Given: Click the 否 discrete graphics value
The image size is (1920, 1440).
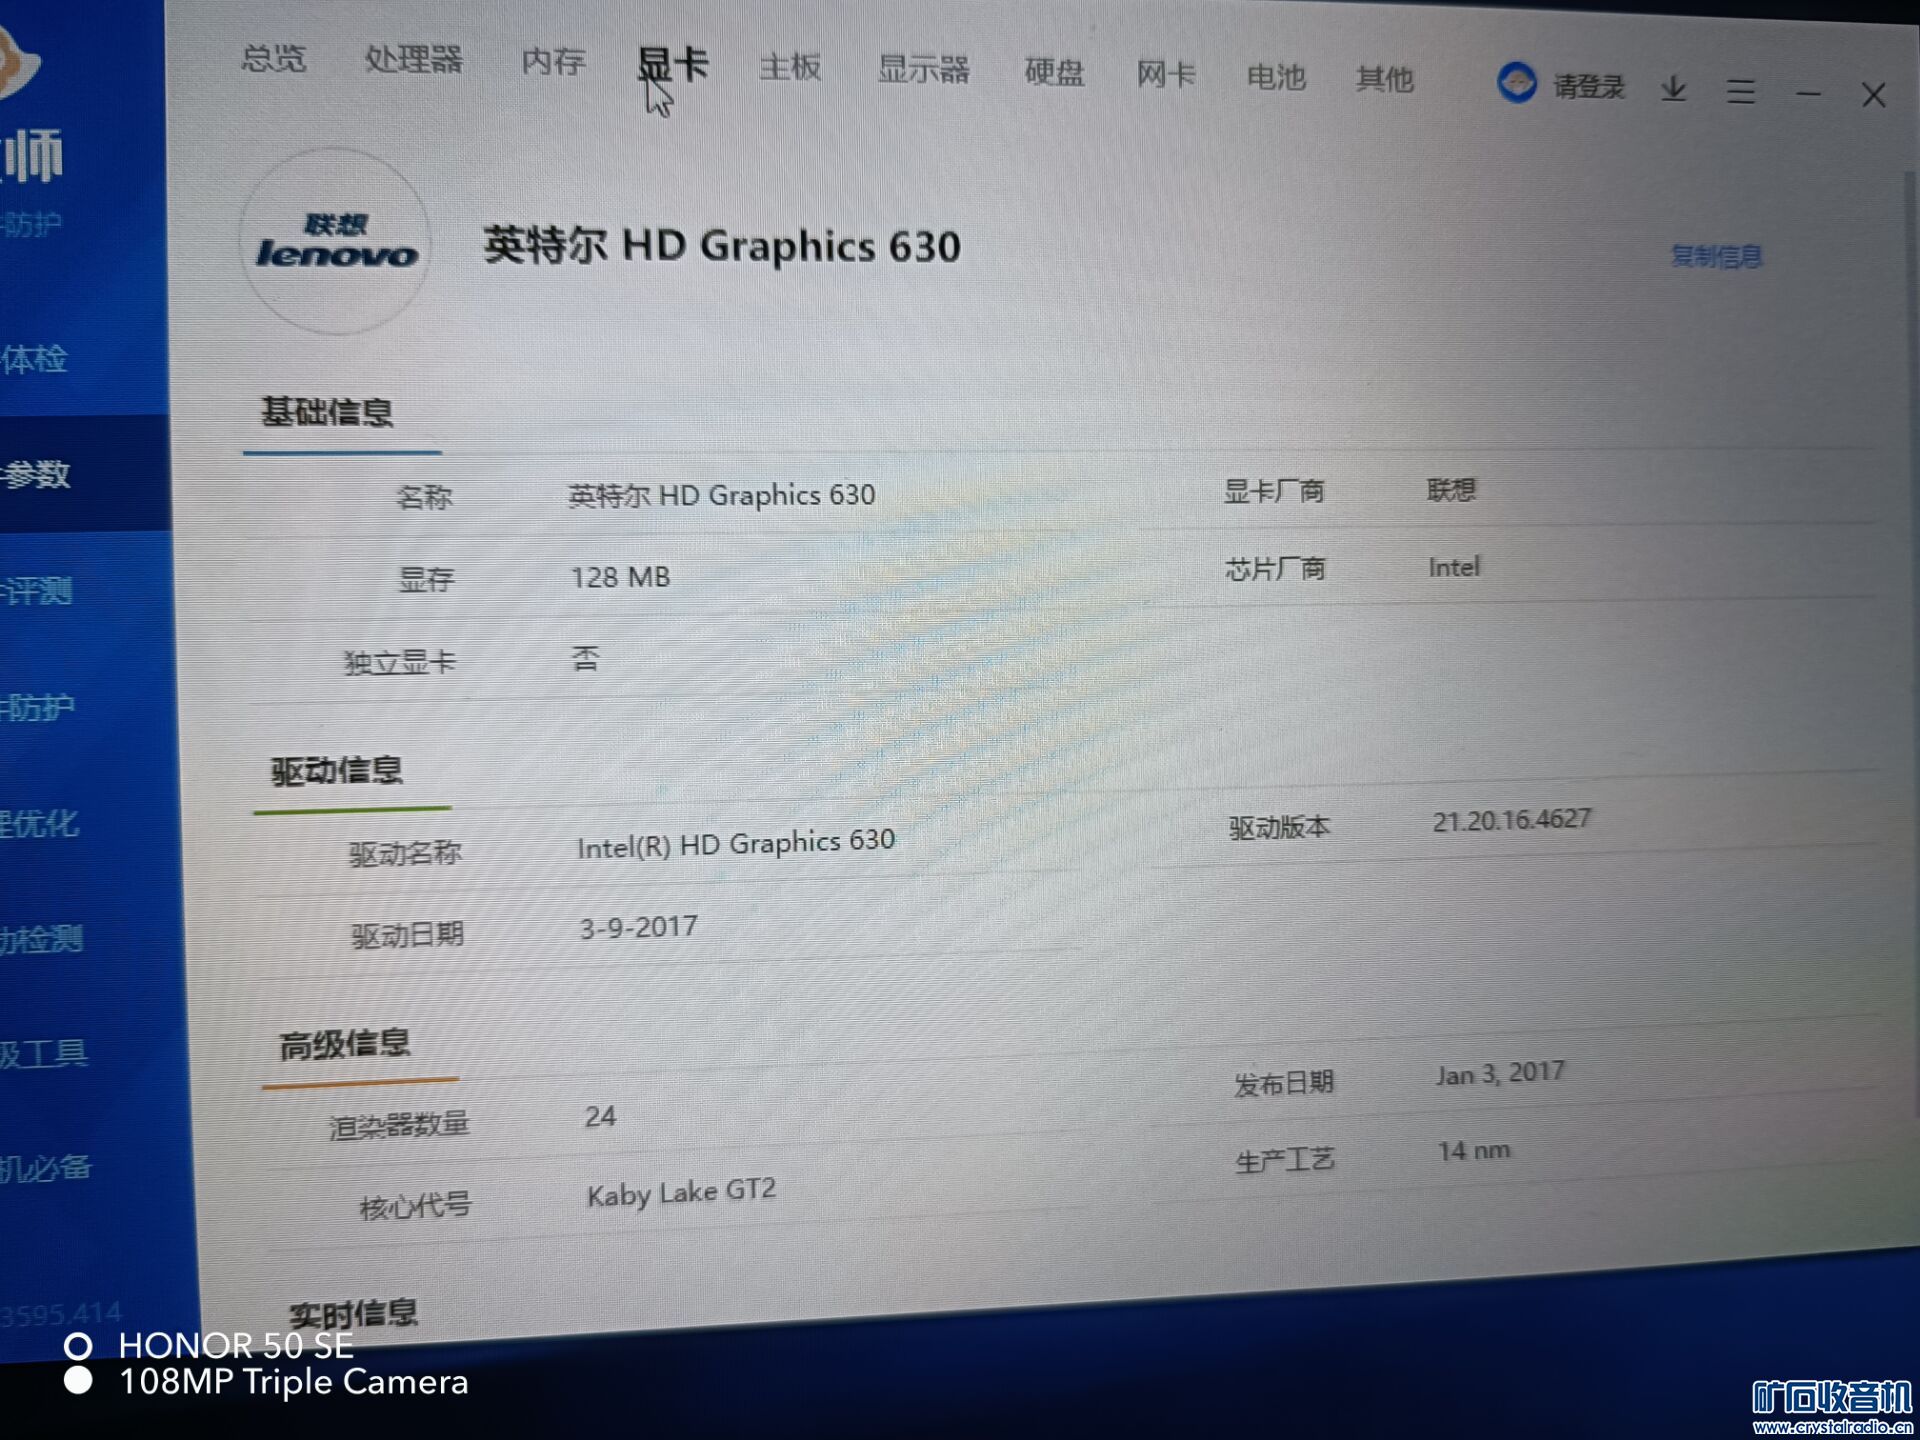Looking at the screenshot, I should (586, 658).
